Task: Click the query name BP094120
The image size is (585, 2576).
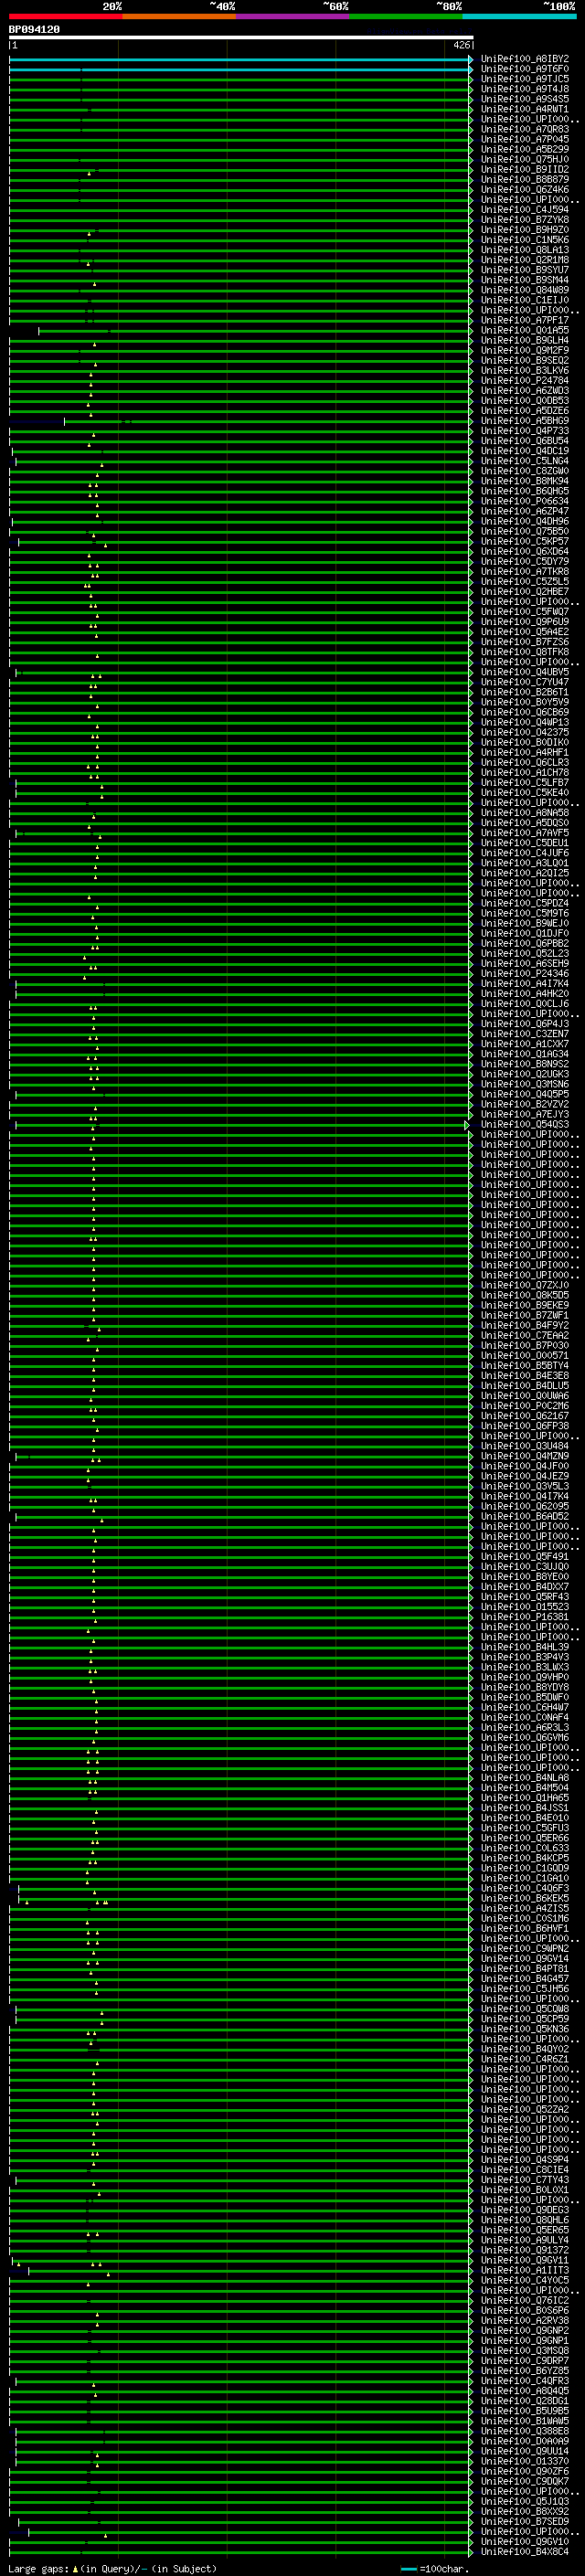Action: pos(35,30)
